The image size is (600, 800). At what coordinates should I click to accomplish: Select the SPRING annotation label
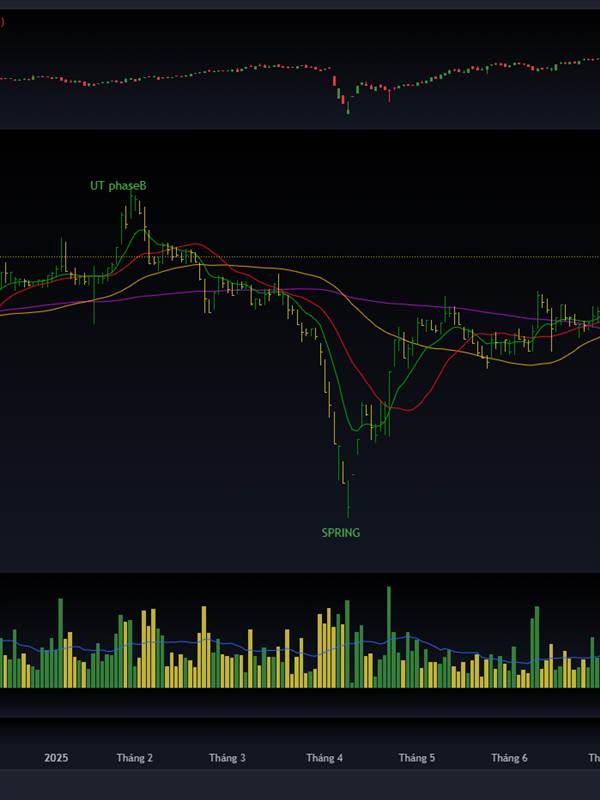[341, 533]
